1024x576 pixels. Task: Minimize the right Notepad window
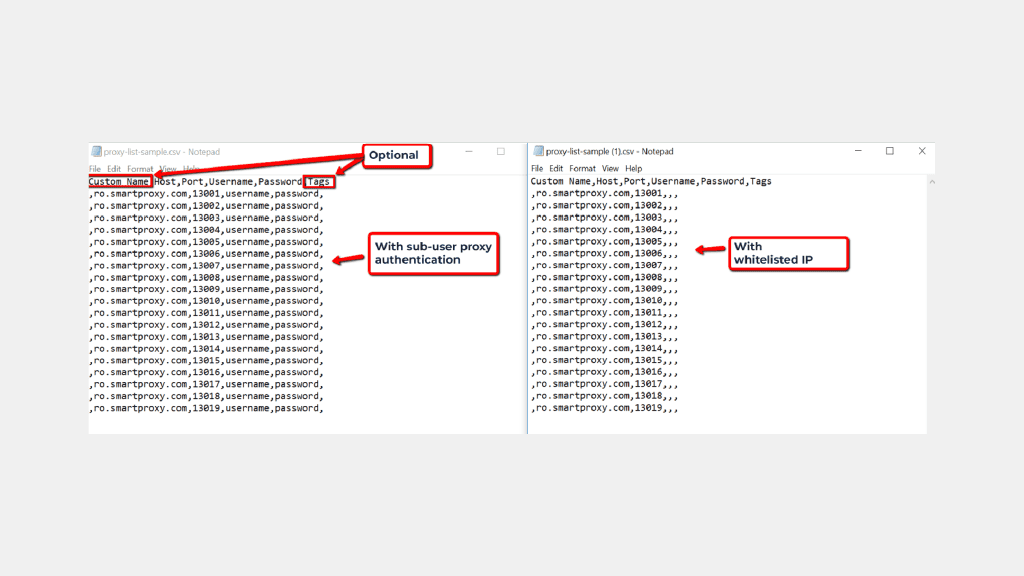tap(858, 151)
